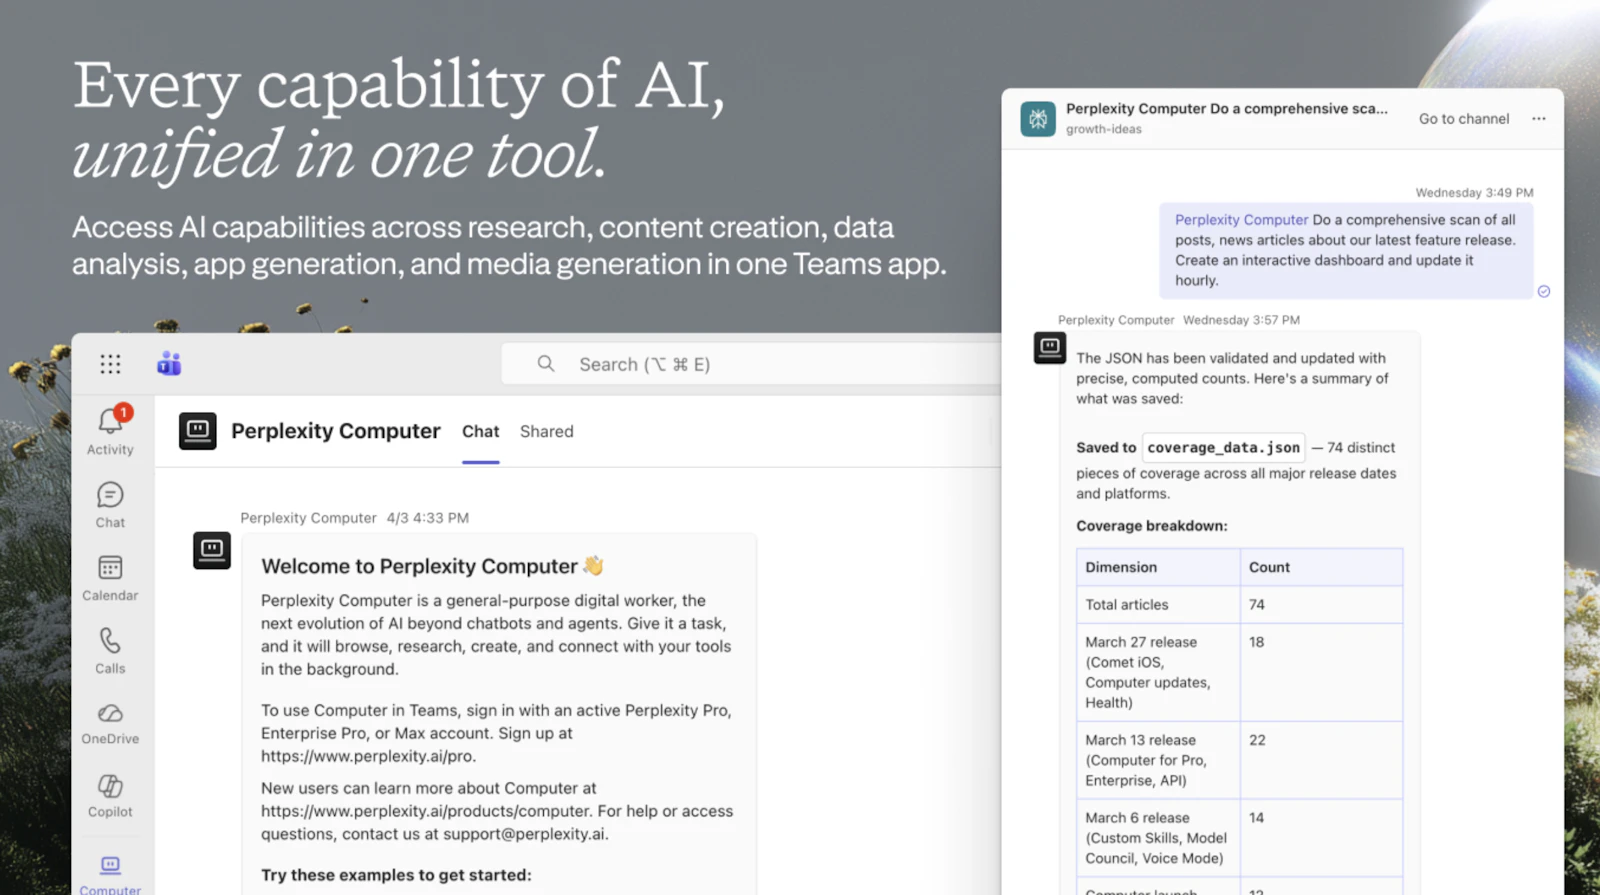Click Coverage breakdown heading

click(x=1152, y=526)
